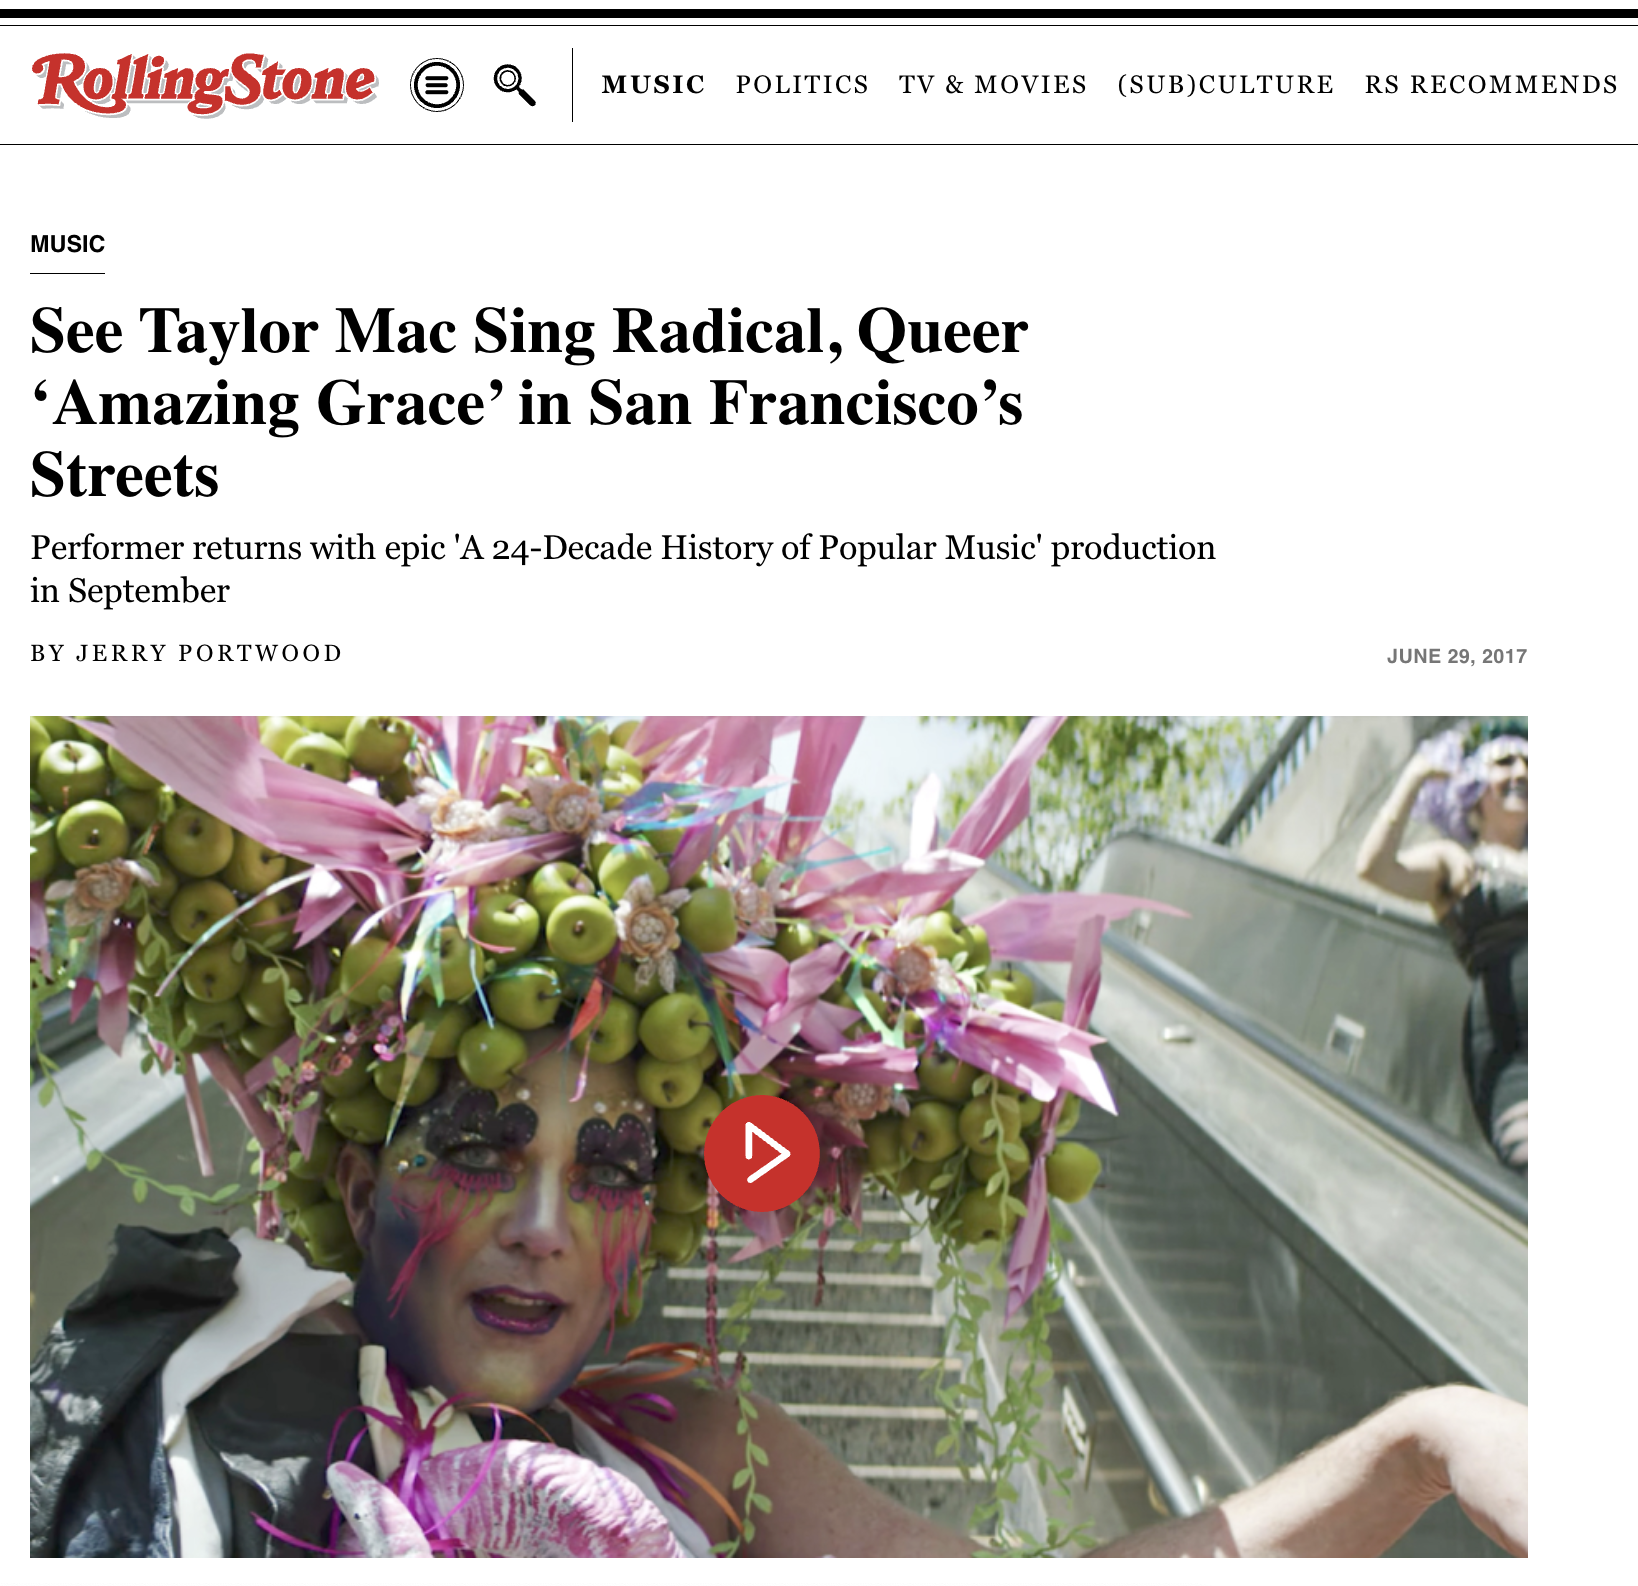Image resolution: width=1638 pixels, height=1586 pixels.
Task: Click the June 29, 2017 date
Action: click(1456, 656)
